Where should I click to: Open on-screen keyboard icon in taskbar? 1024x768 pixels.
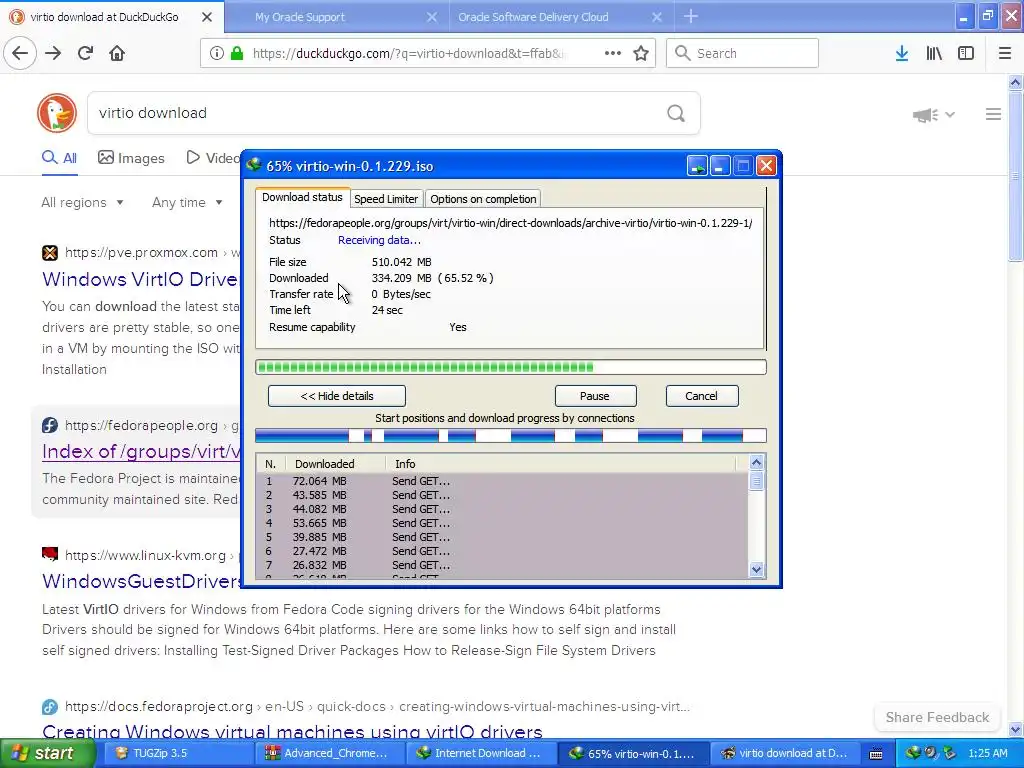876,754
